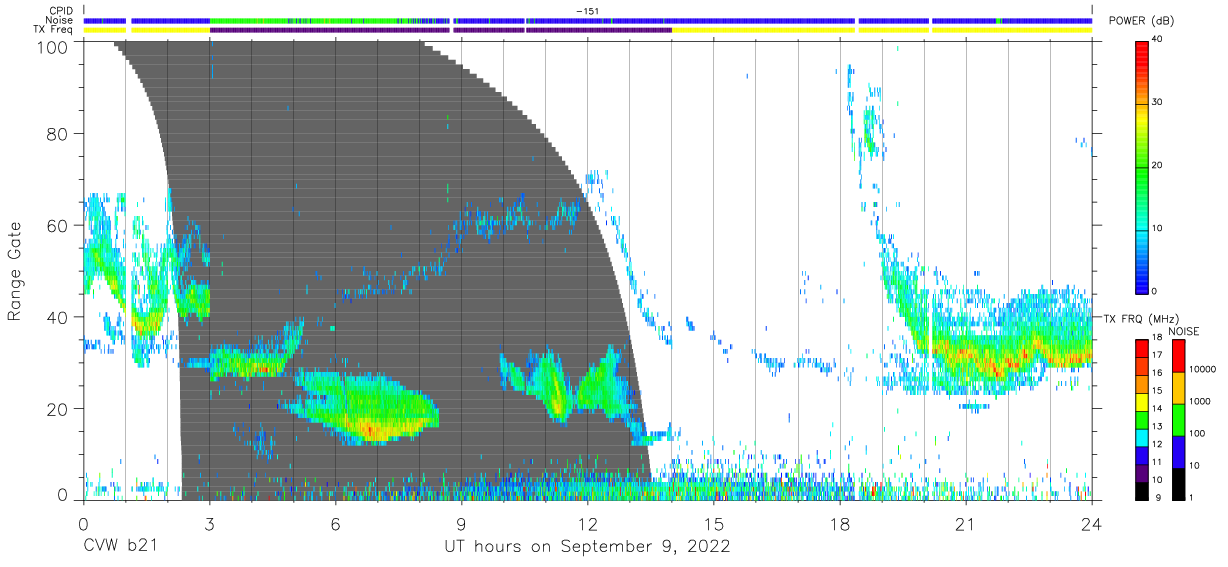Click the TX Freq row label
This screenshot has height=567, width=1228.
click(x=54, y=30)
